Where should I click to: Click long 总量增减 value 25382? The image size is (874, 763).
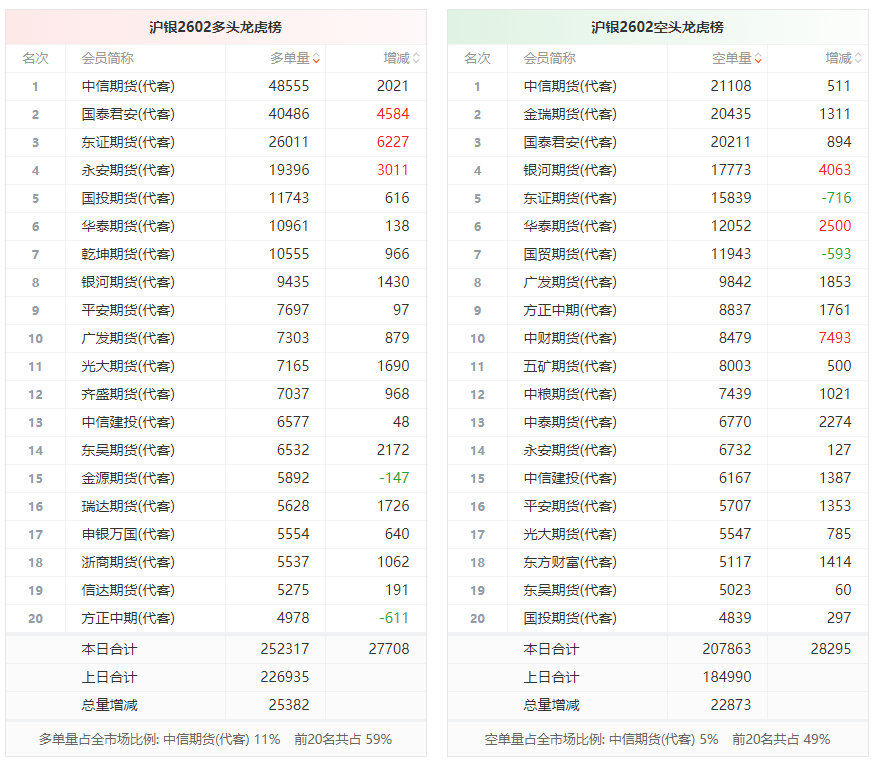(x=289, y=704)
